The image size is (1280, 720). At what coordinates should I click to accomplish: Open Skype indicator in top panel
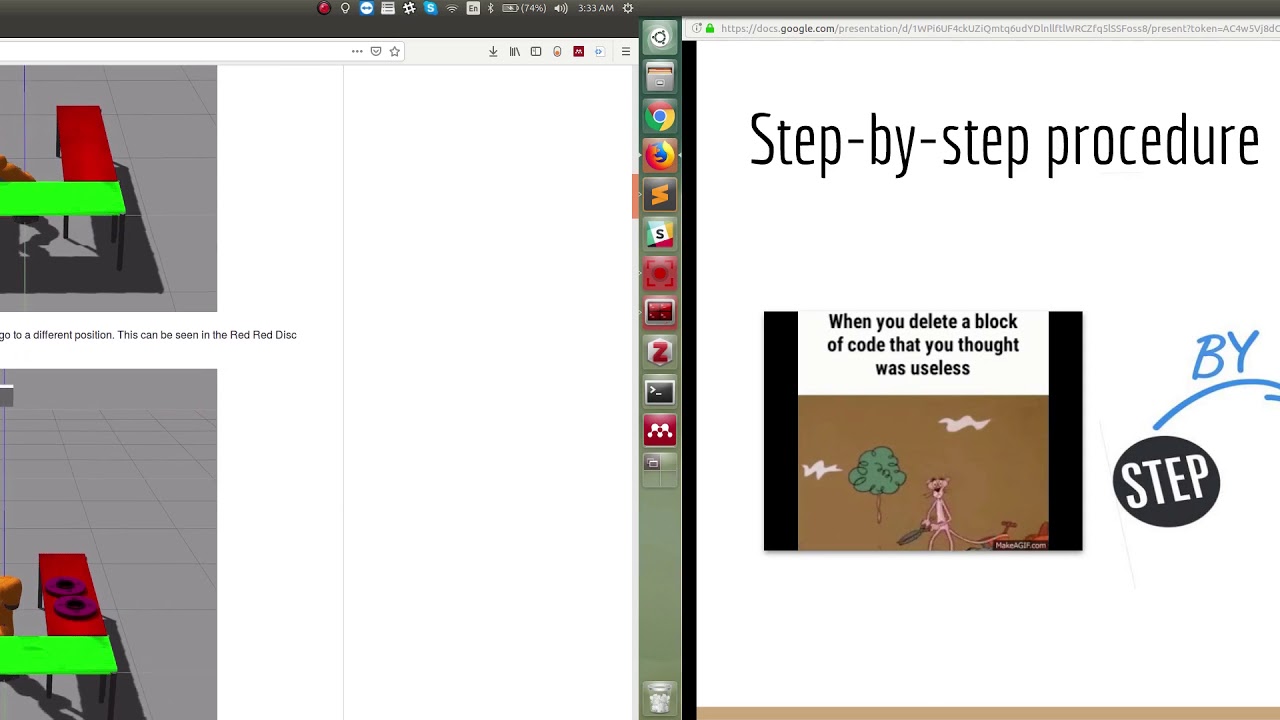430,8
